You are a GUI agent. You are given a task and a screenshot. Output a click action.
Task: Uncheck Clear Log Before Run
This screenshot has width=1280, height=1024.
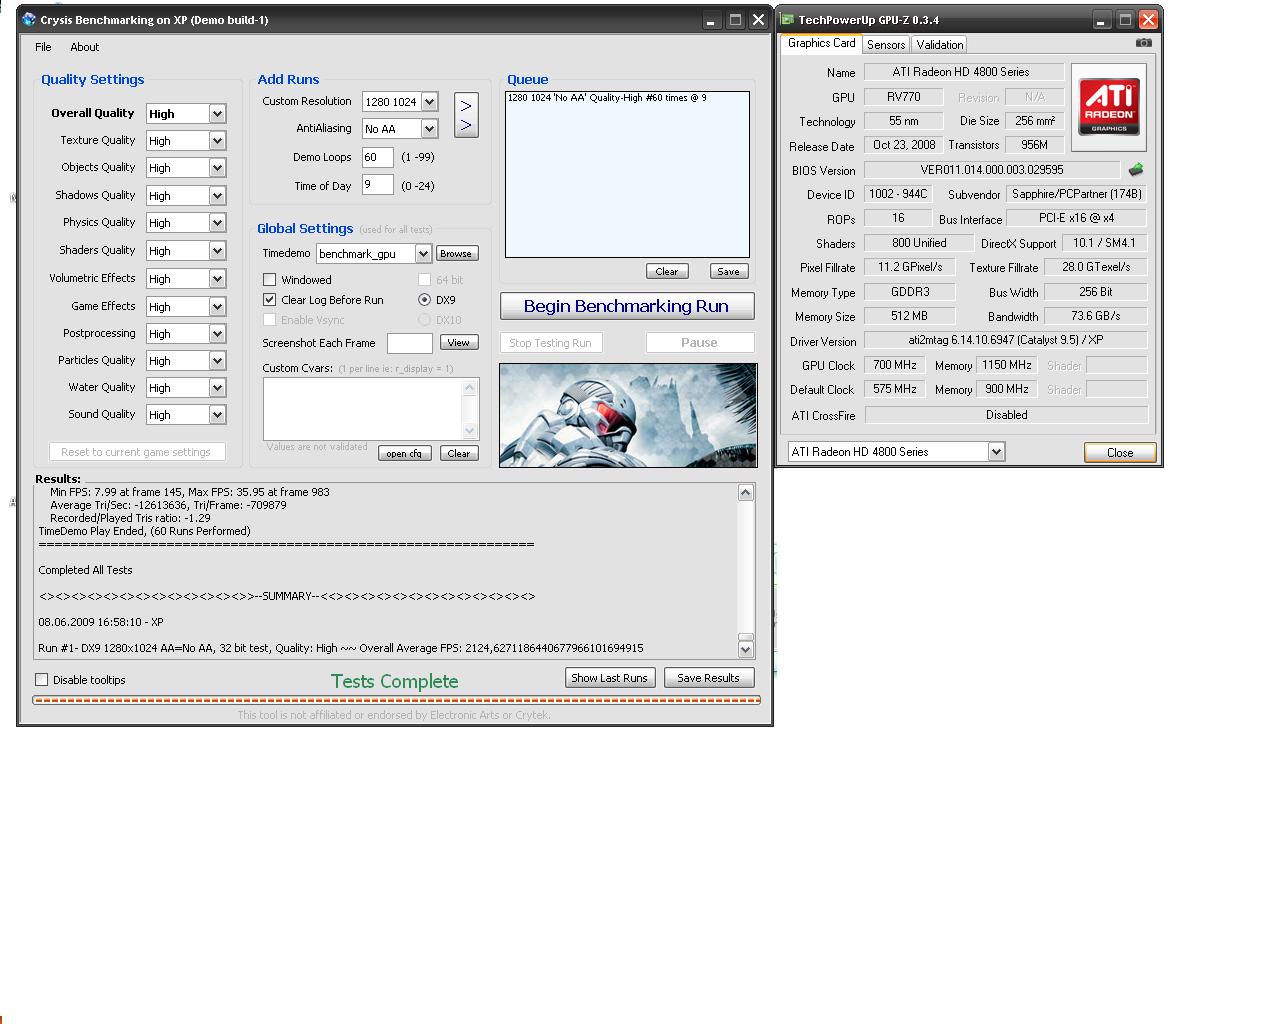click(x=269, y=300)
